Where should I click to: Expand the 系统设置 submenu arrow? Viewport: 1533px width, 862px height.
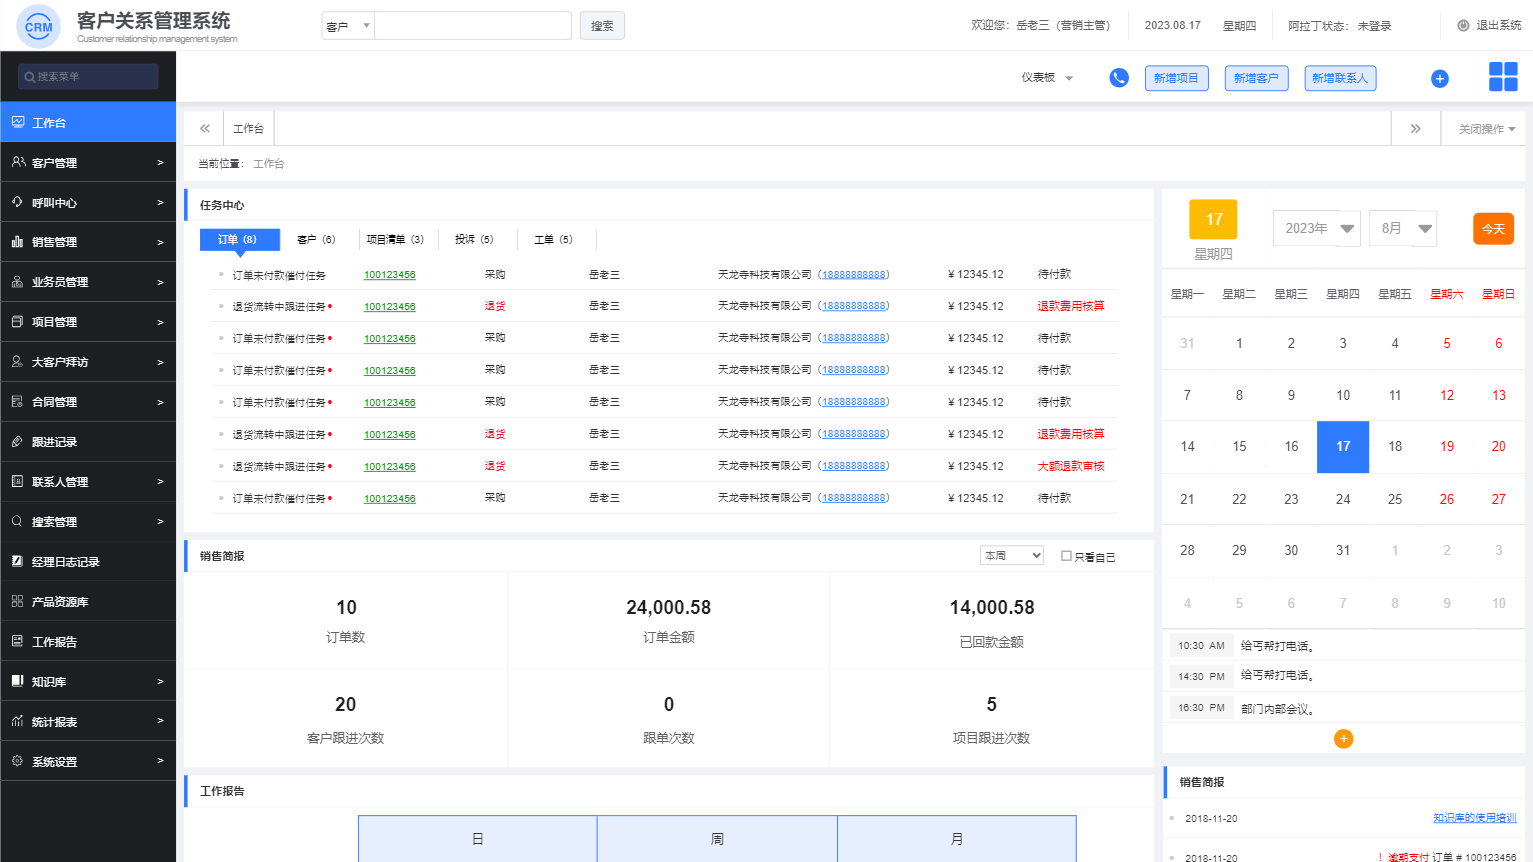[160, 761]
